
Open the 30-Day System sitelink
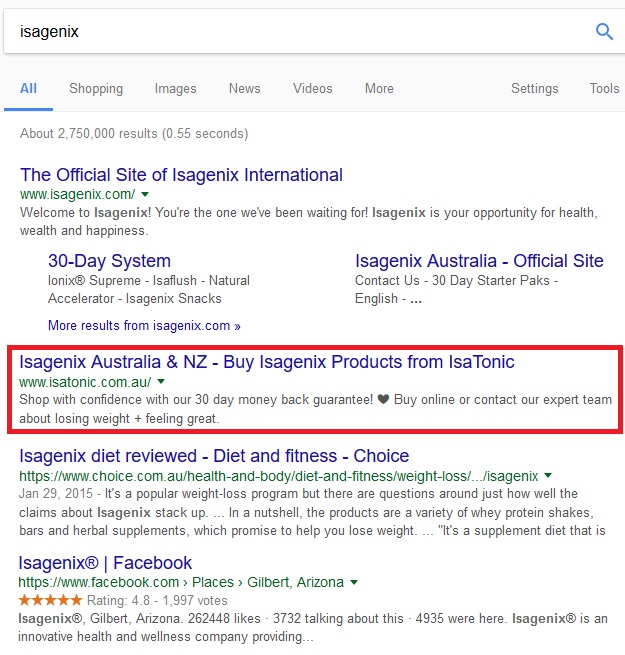click(x=109, y=261)
